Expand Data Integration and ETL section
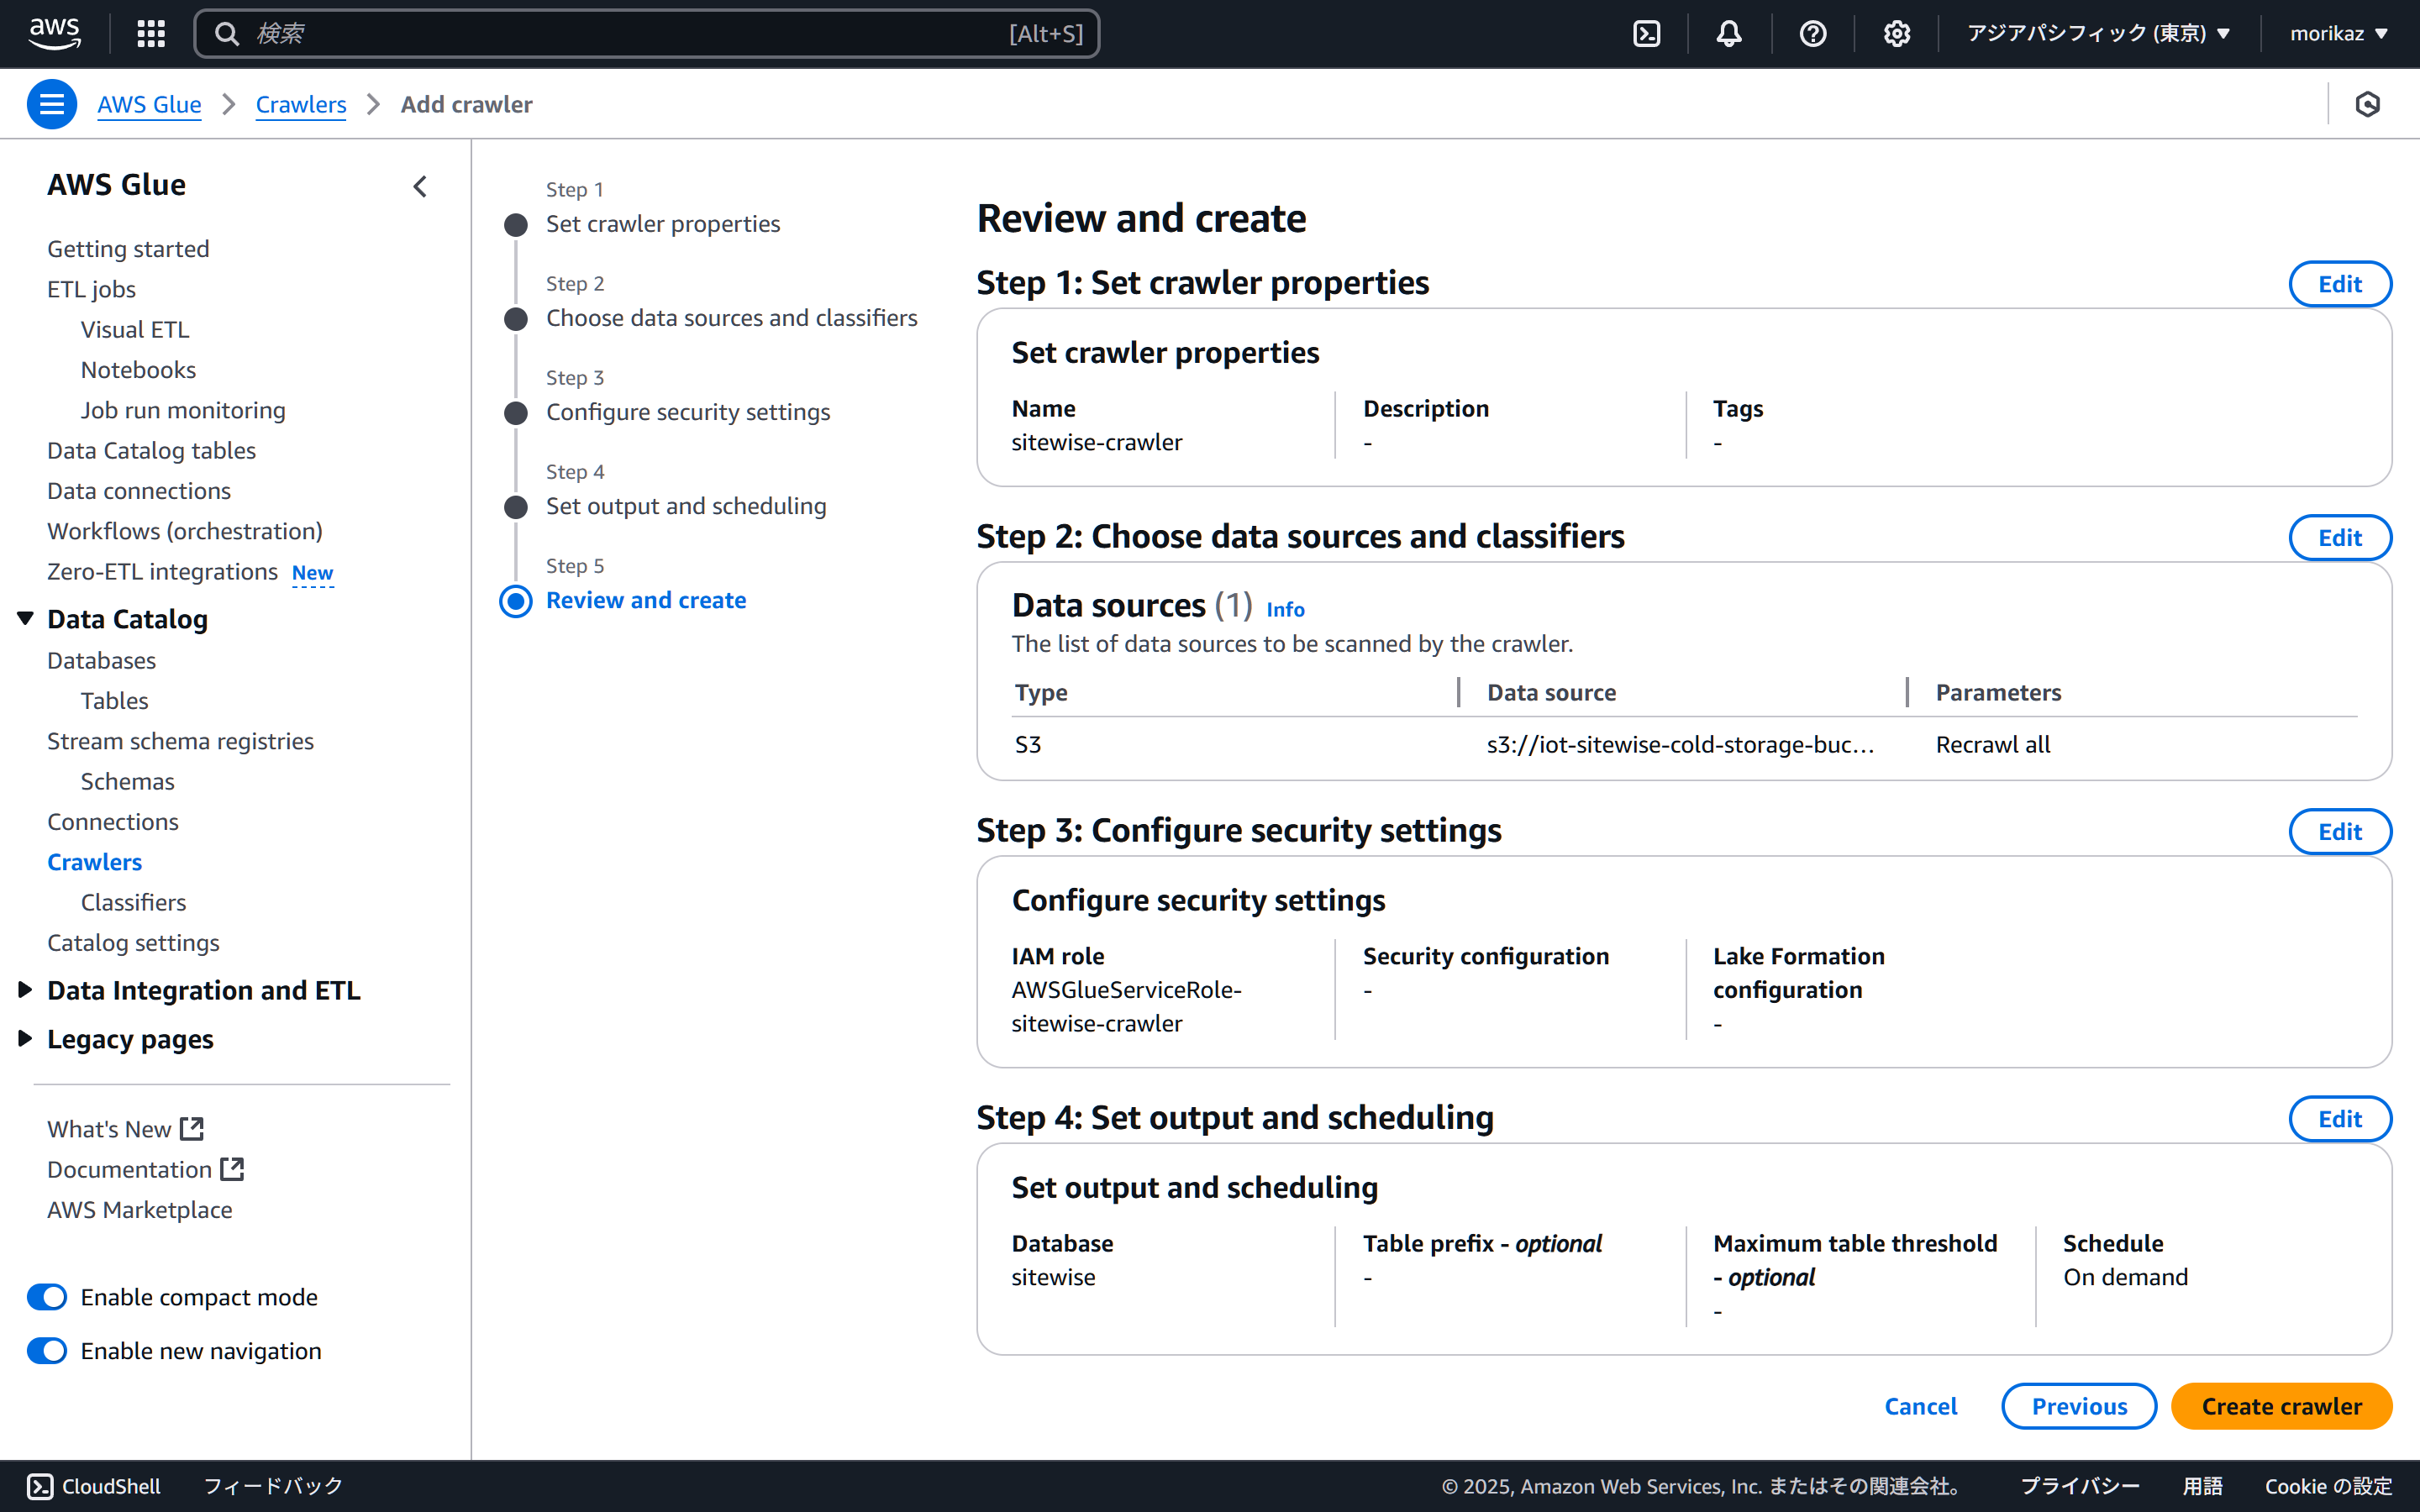Screen dimensions: 2420x1512 pos(26,990)
